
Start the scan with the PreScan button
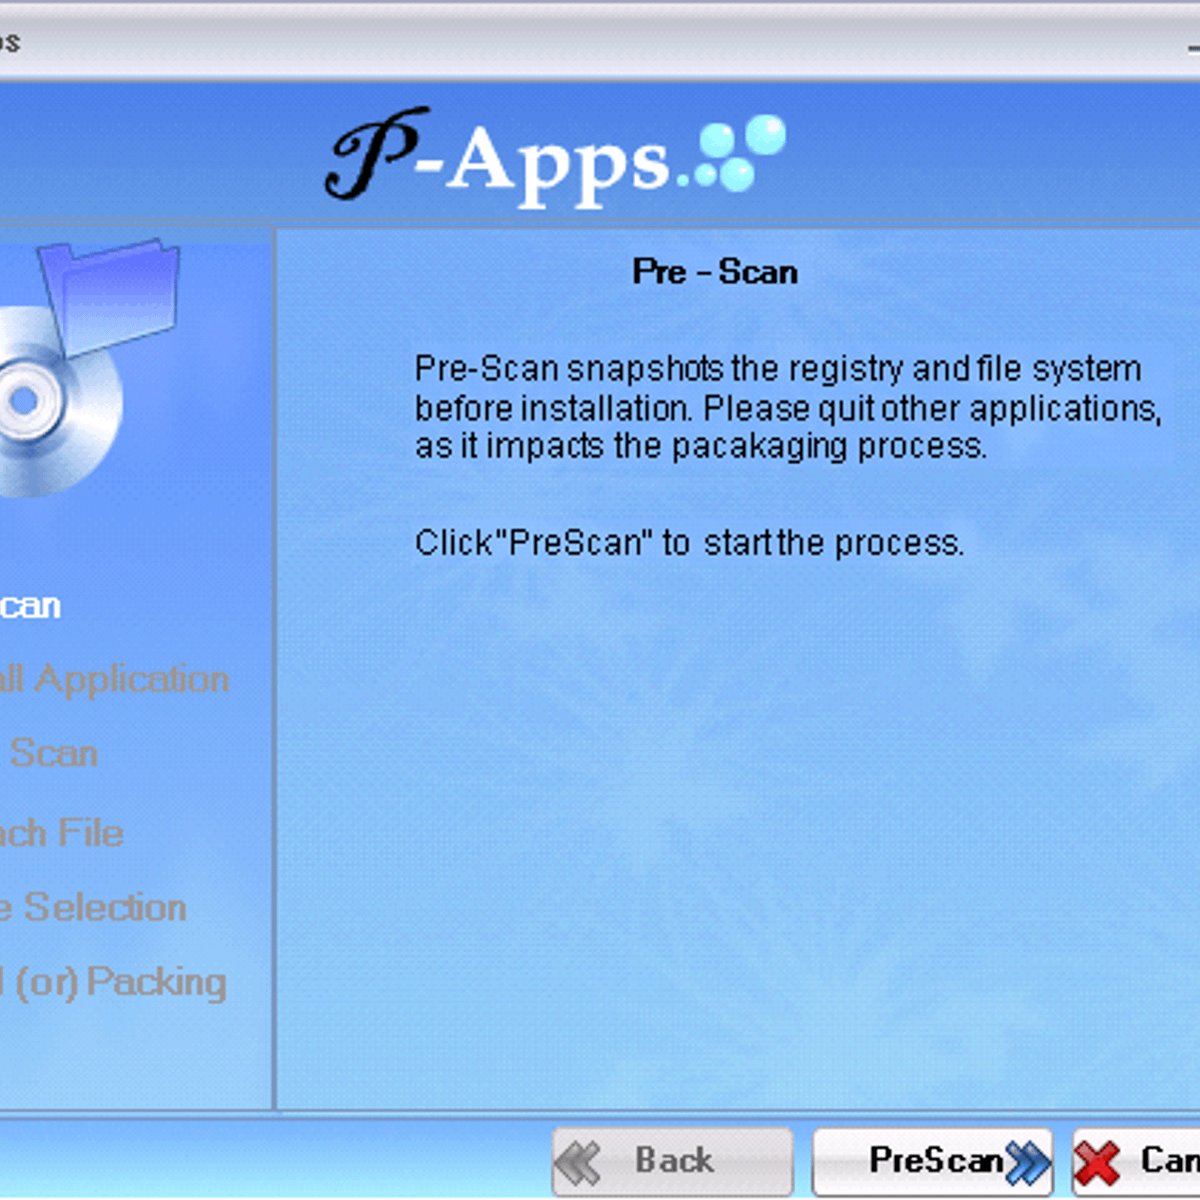[932, 1161]
